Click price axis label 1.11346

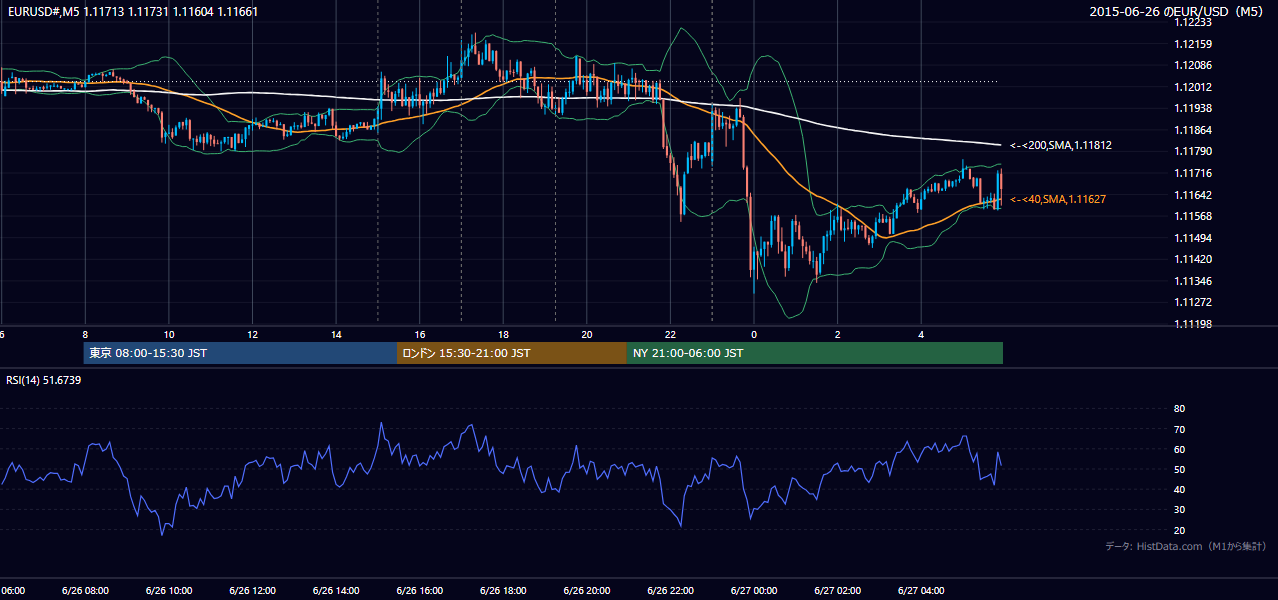tap(1193, 281)
